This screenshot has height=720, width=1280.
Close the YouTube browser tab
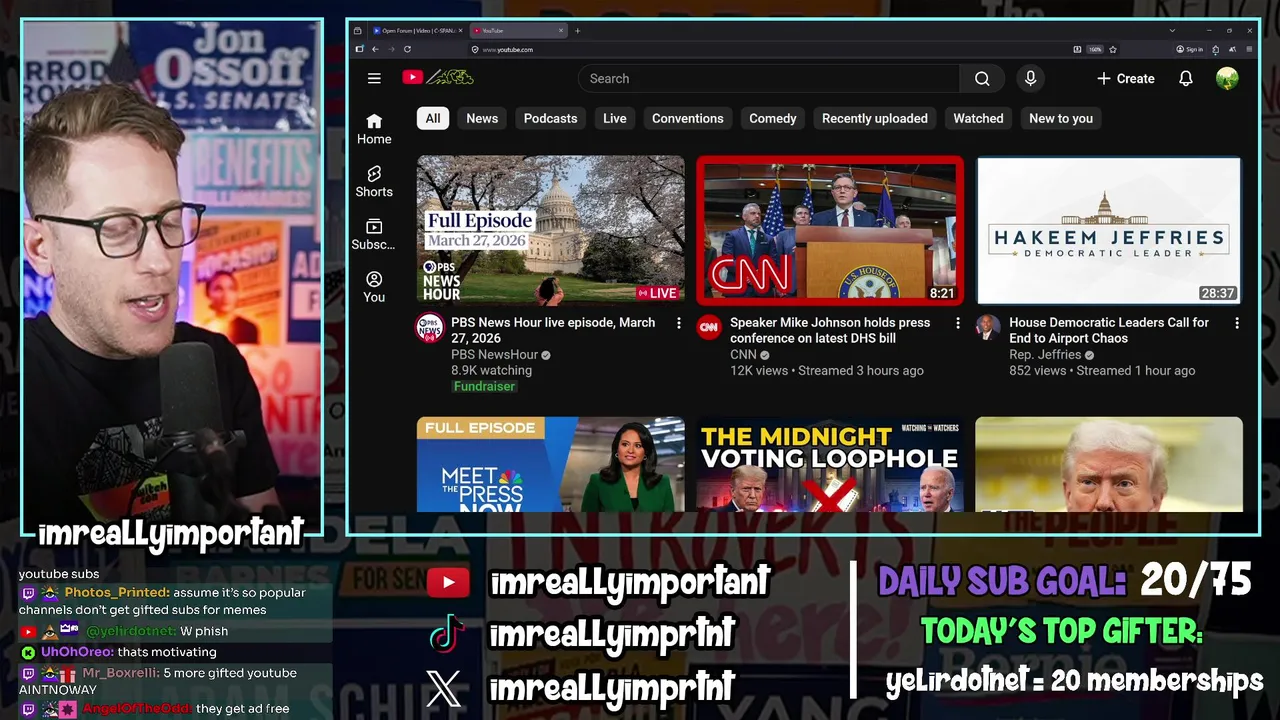click(x=561, y=31)
